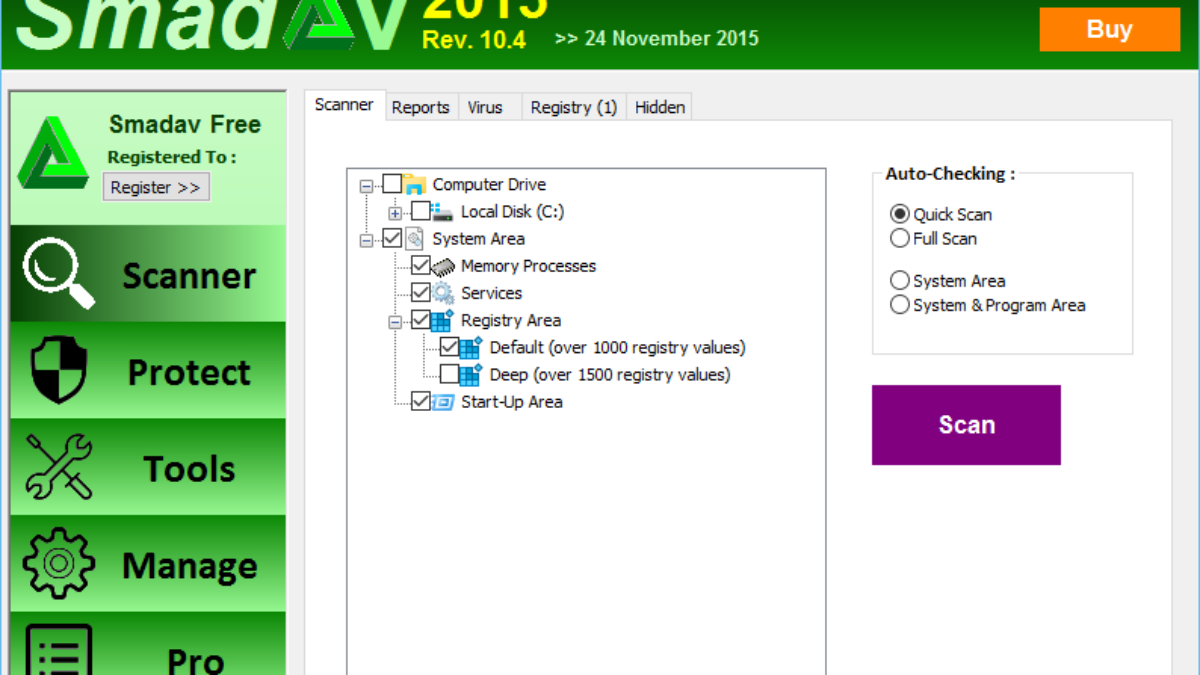Screen dimensions: 1200x675
Task: Uncheck the Memory Processes checkbox
Action: tap(421, 266)
